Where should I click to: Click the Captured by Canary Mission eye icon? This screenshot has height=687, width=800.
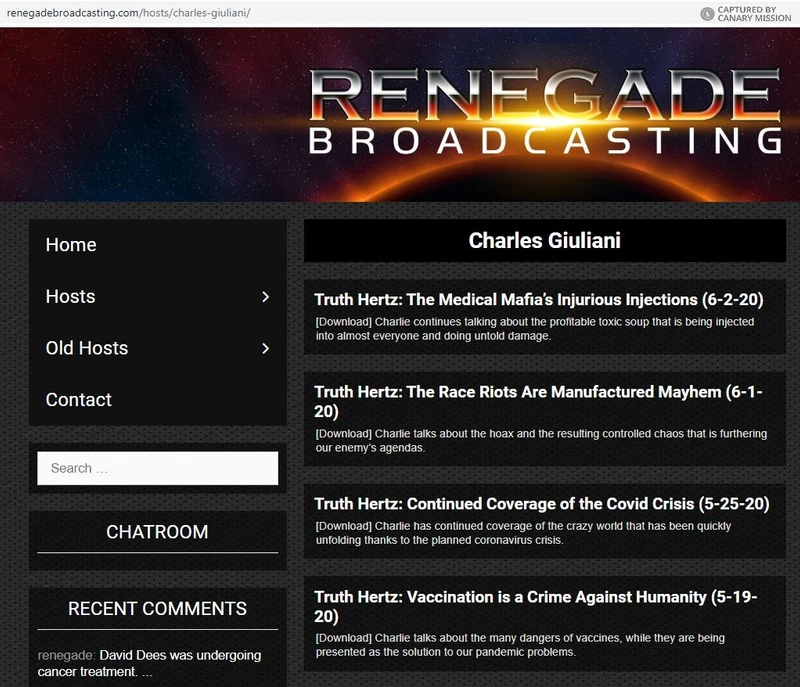(706, 12)
